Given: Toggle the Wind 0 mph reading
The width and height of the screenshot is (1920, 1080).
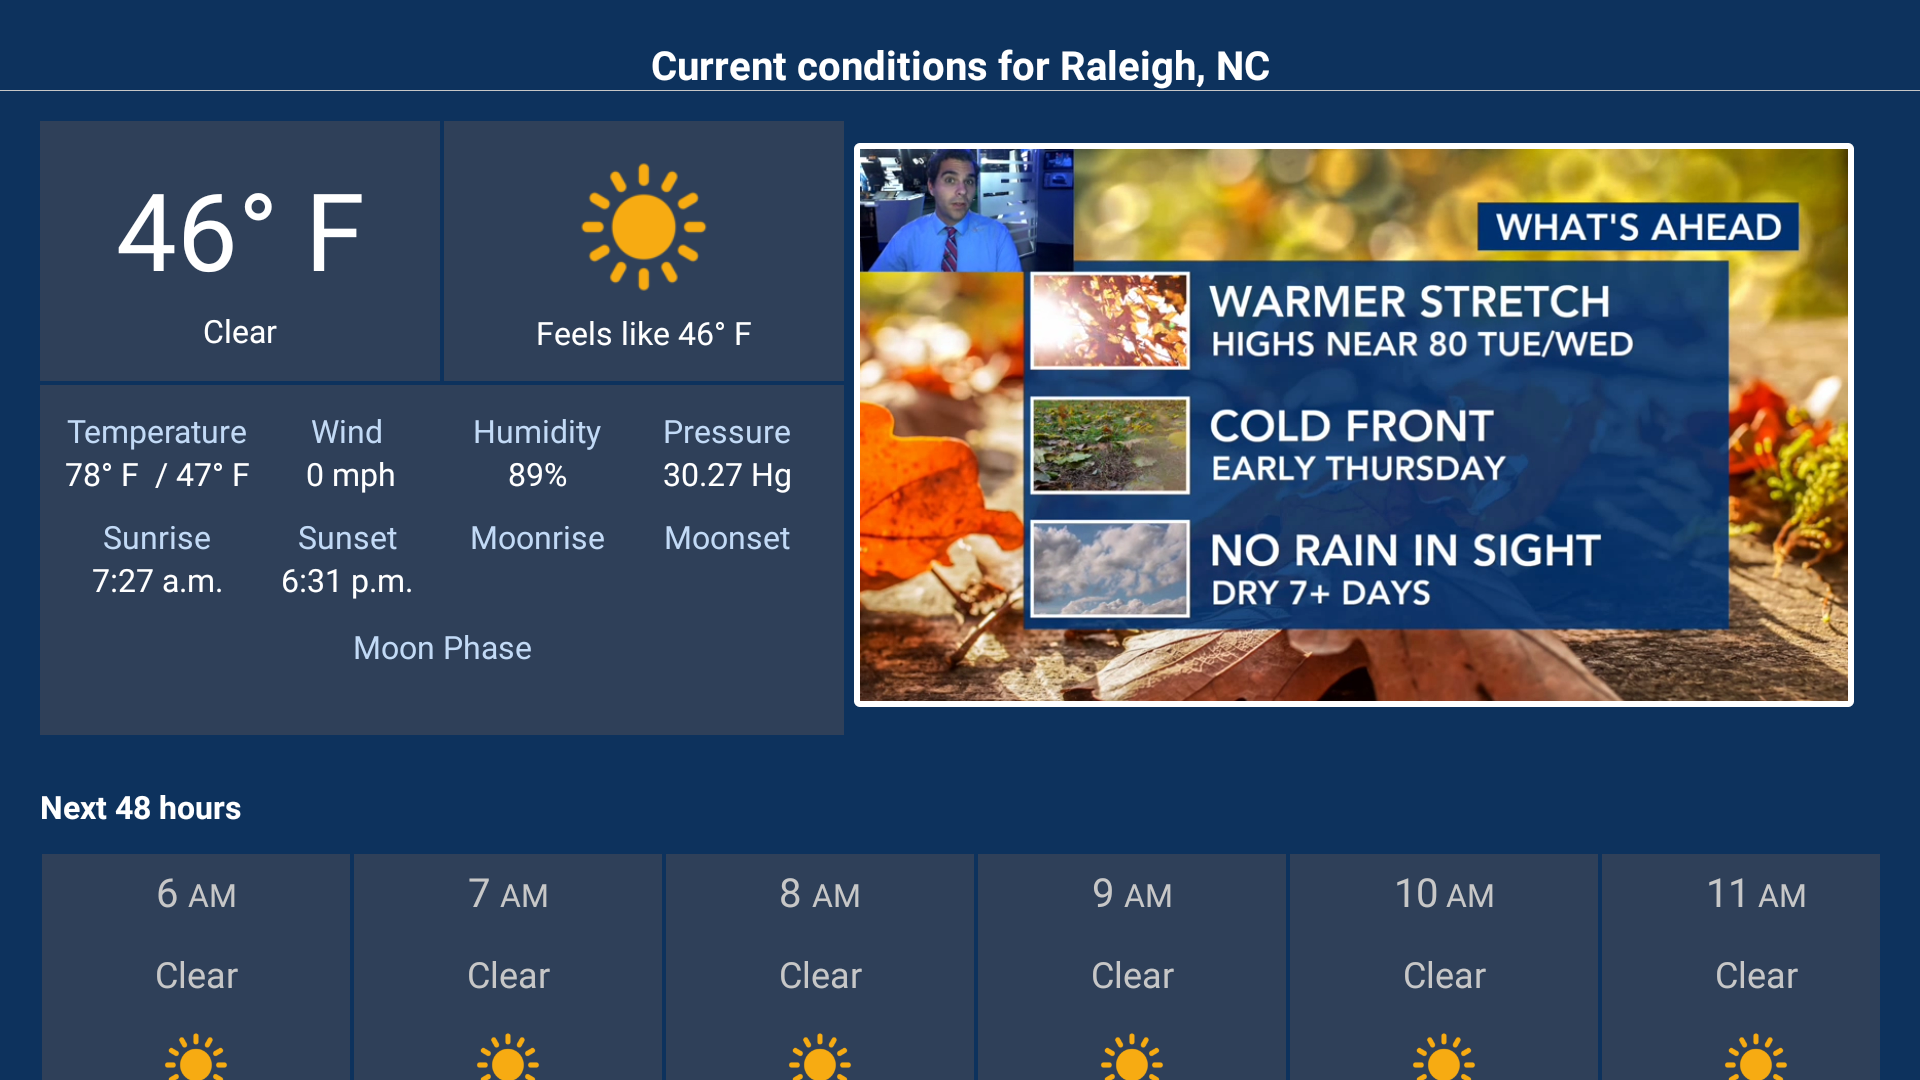Looking at the screenshot, I should (x=348, y=453).
